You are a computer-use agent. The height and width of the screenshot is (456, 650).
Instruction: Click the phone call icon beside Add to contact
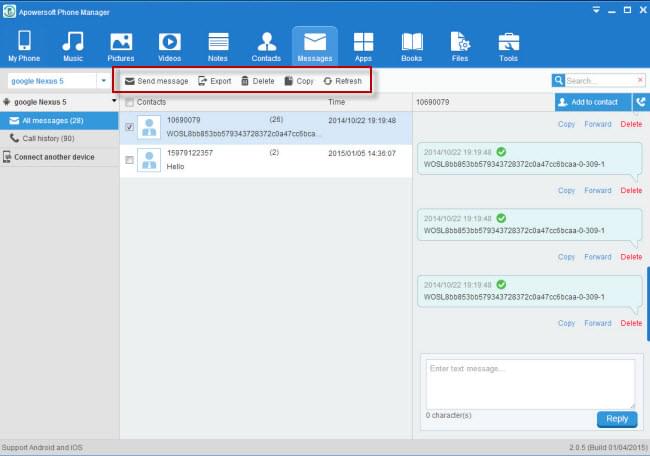(640, 102)
